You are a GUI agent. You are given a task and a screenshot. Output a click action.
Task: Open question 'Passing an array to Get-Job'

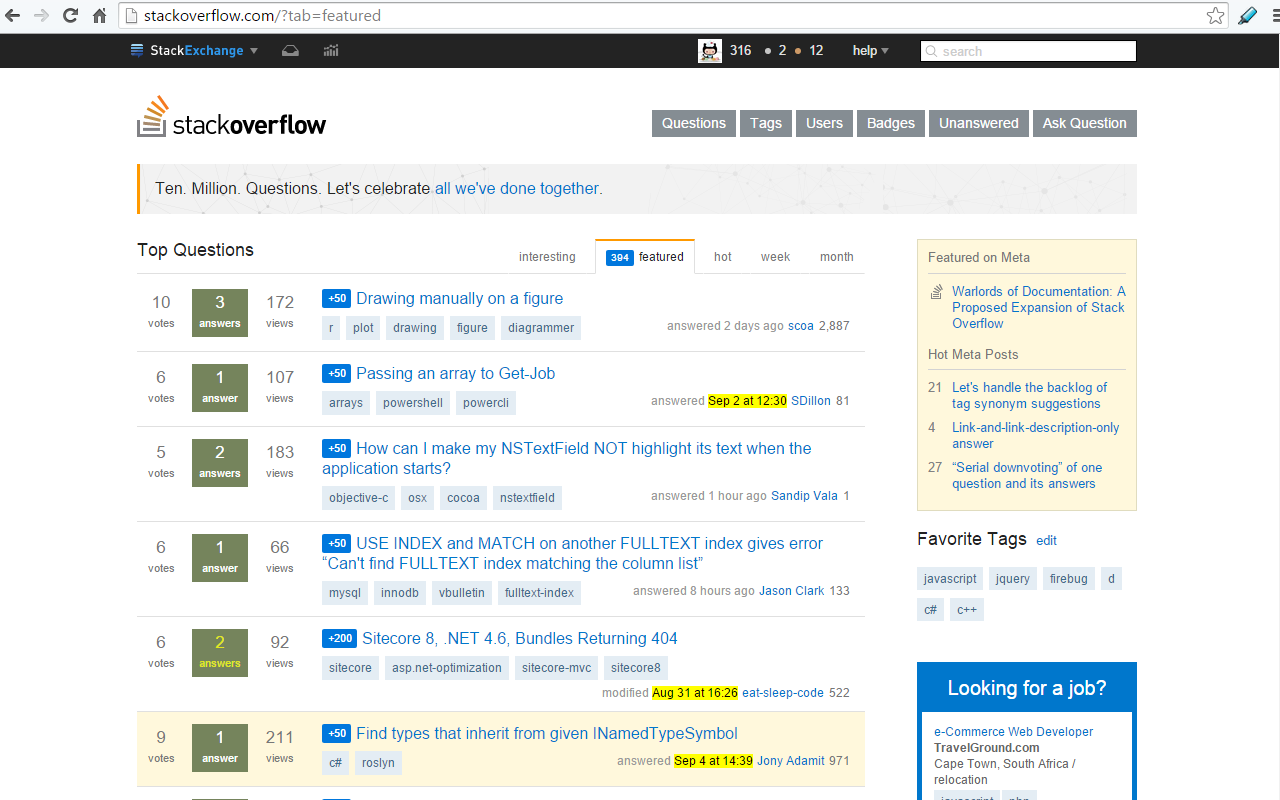point(456,373)
